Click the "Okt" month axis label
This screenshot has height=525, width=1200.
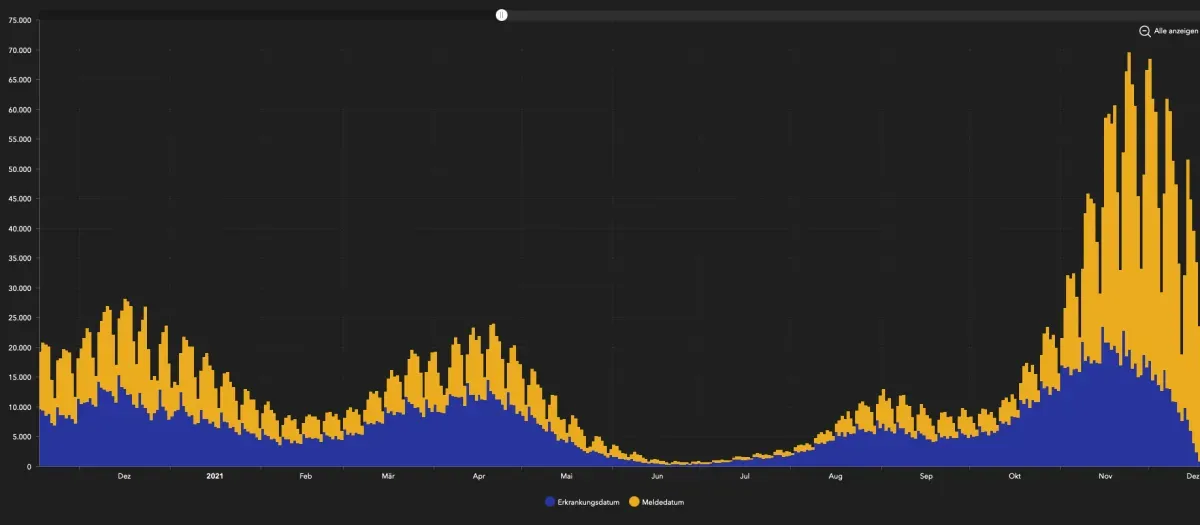pos(1016,477)
